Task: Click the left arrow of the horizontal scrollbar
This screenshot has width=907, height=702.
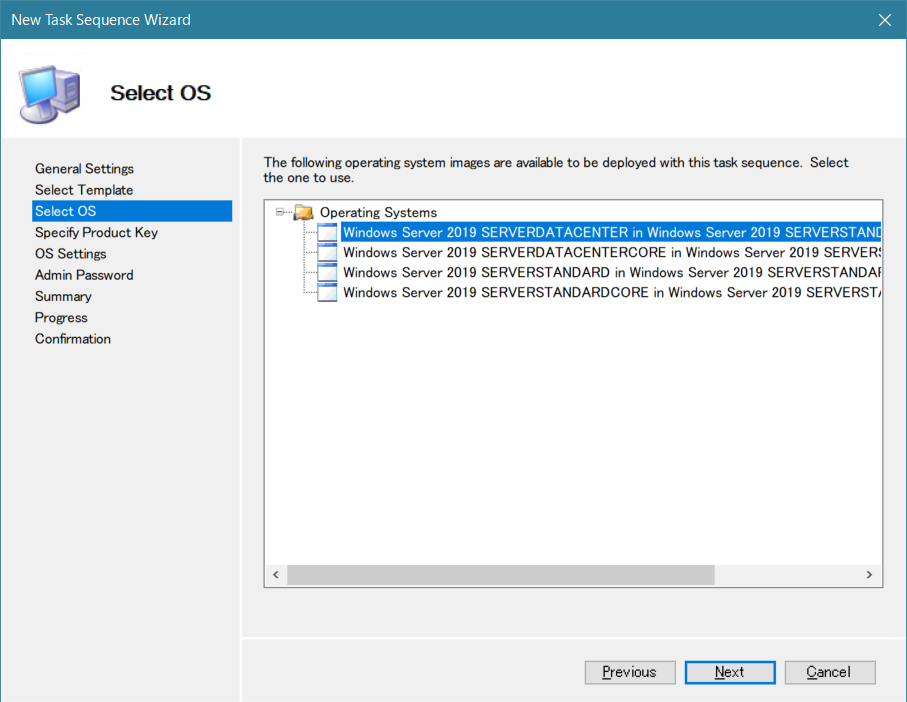Action: click(x=276, y=574)
